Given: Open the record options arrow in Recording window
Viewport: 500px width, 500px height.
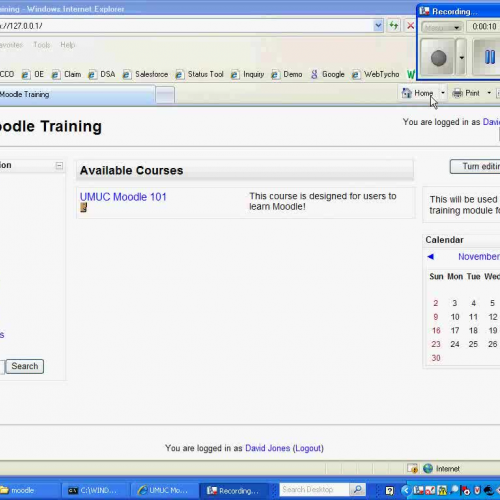Looking at the screenshot, I should click(461, 57).
